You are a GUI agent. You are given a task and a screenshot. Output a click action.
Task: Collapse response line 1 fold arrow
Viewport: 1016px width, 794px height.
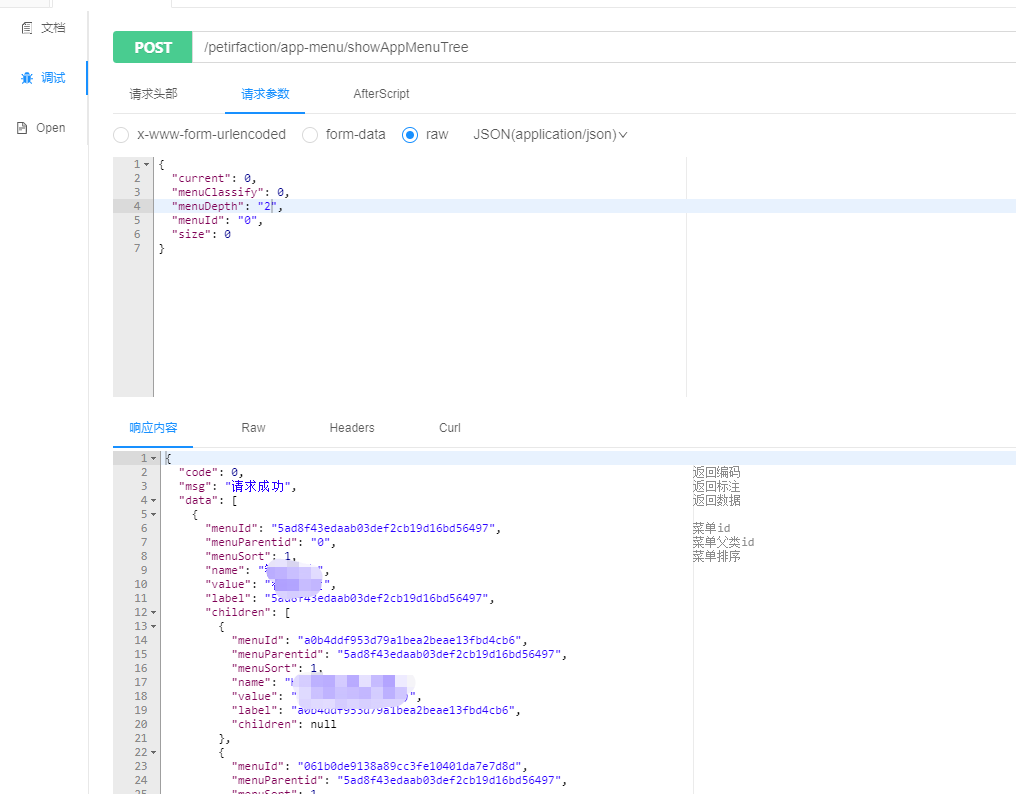coord(154,458)
